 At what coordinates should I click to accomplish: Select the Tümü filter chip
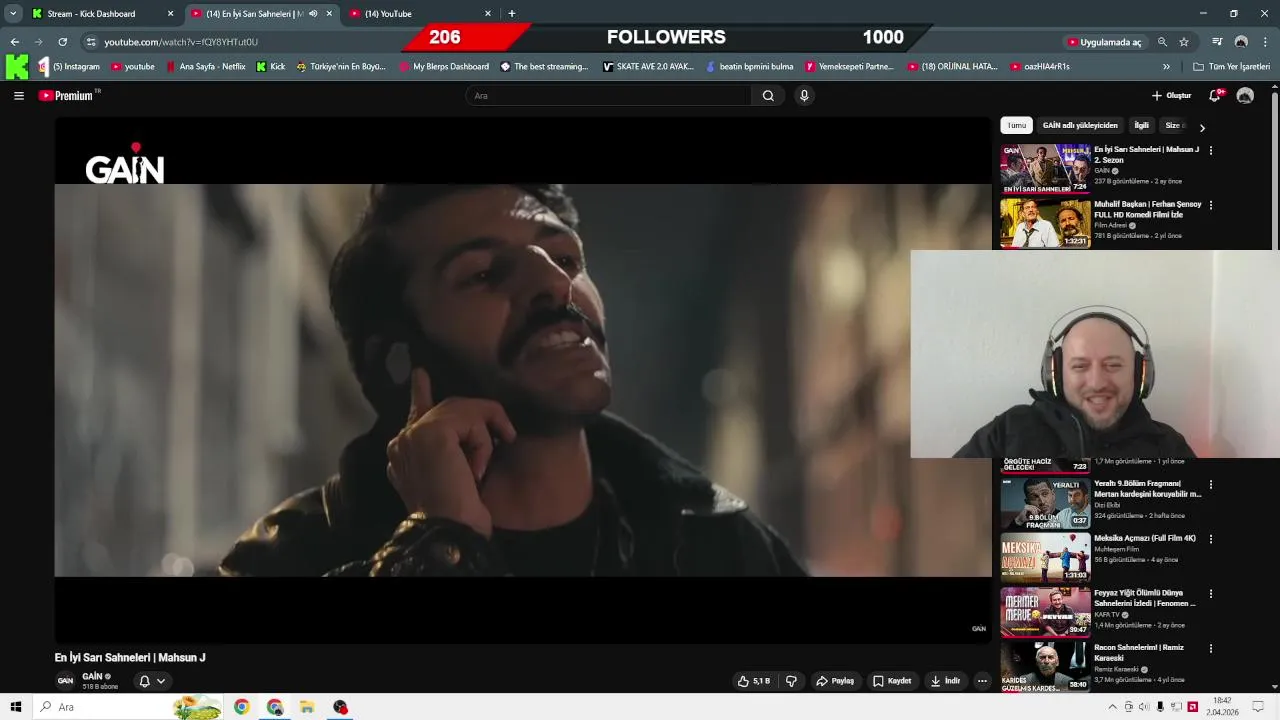(1016, 126)
